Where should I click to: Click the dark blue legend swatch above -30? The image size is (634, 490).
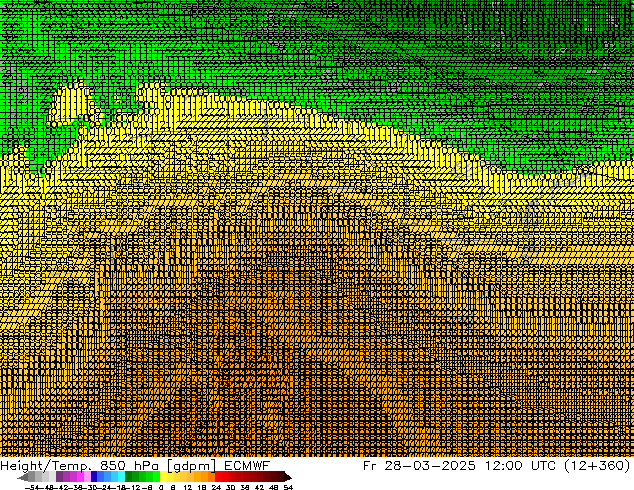pos(94,476)
